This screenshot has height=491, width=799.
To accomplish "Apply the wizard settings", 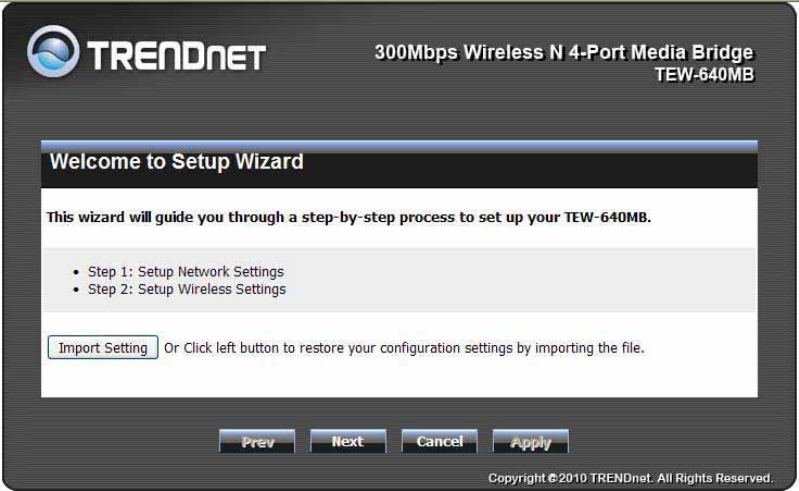I will point(530,441).
